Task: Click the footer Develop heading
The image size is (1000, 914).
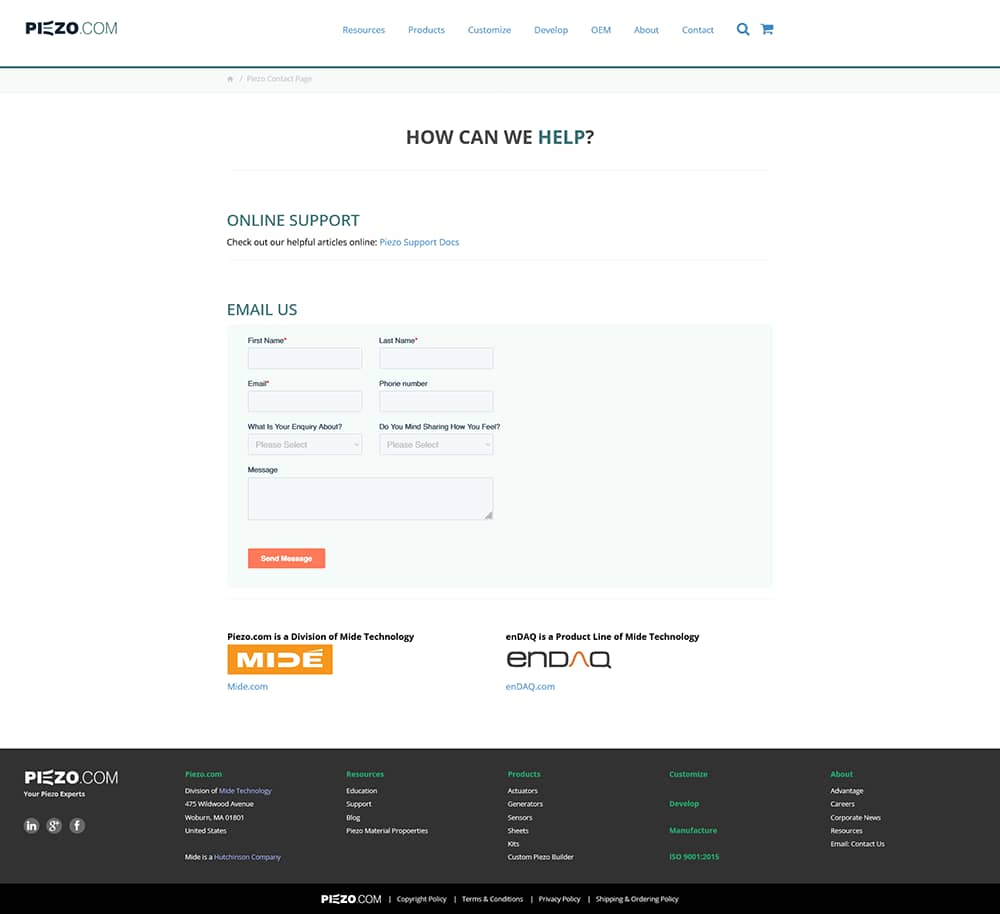Action: pyautogui.click(x=684, y=804)
